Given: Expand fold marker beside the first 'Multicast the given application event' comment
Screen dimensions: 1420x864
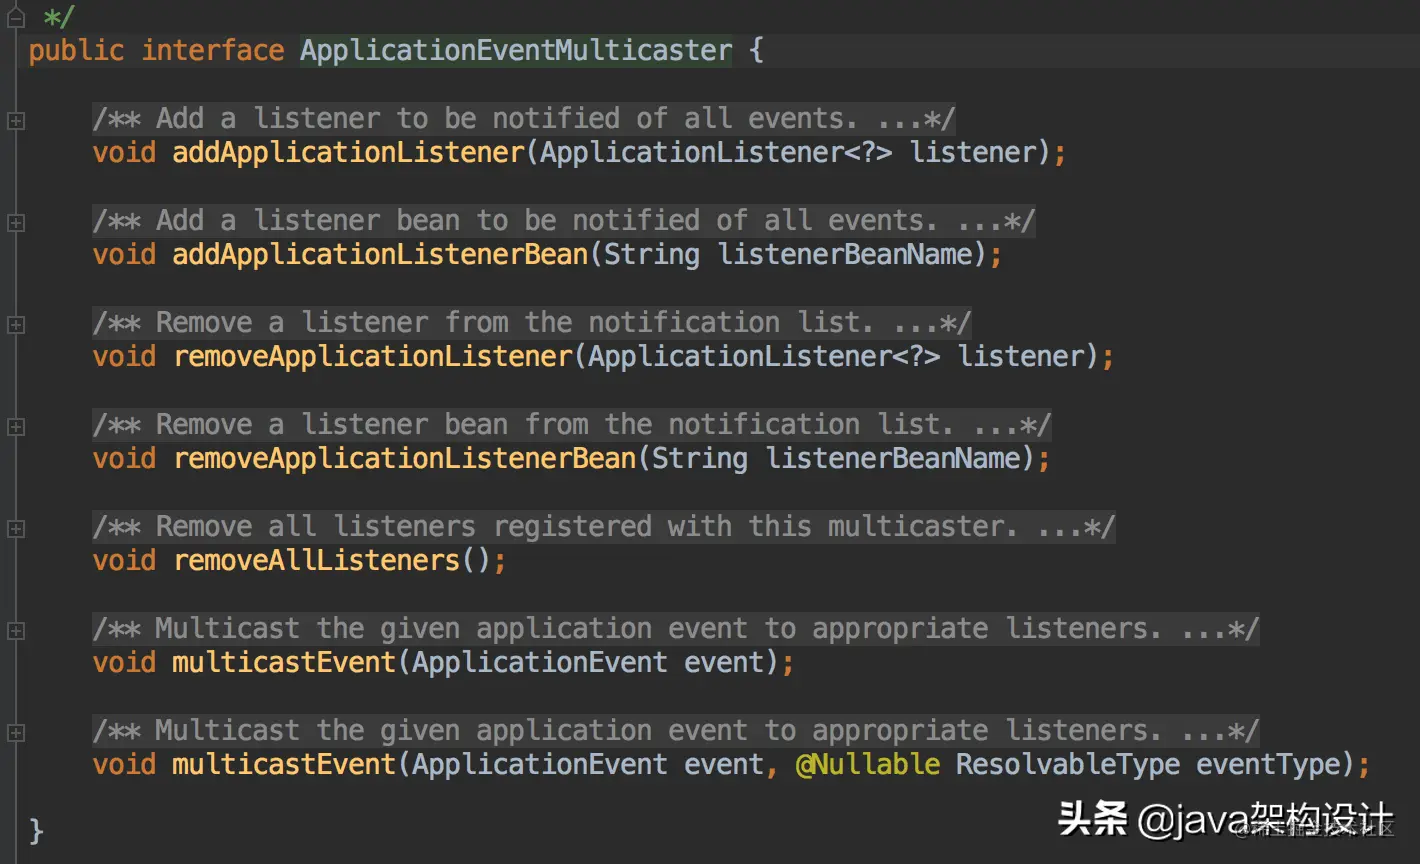Looking at the screenshot, I should tap(16, 631).
